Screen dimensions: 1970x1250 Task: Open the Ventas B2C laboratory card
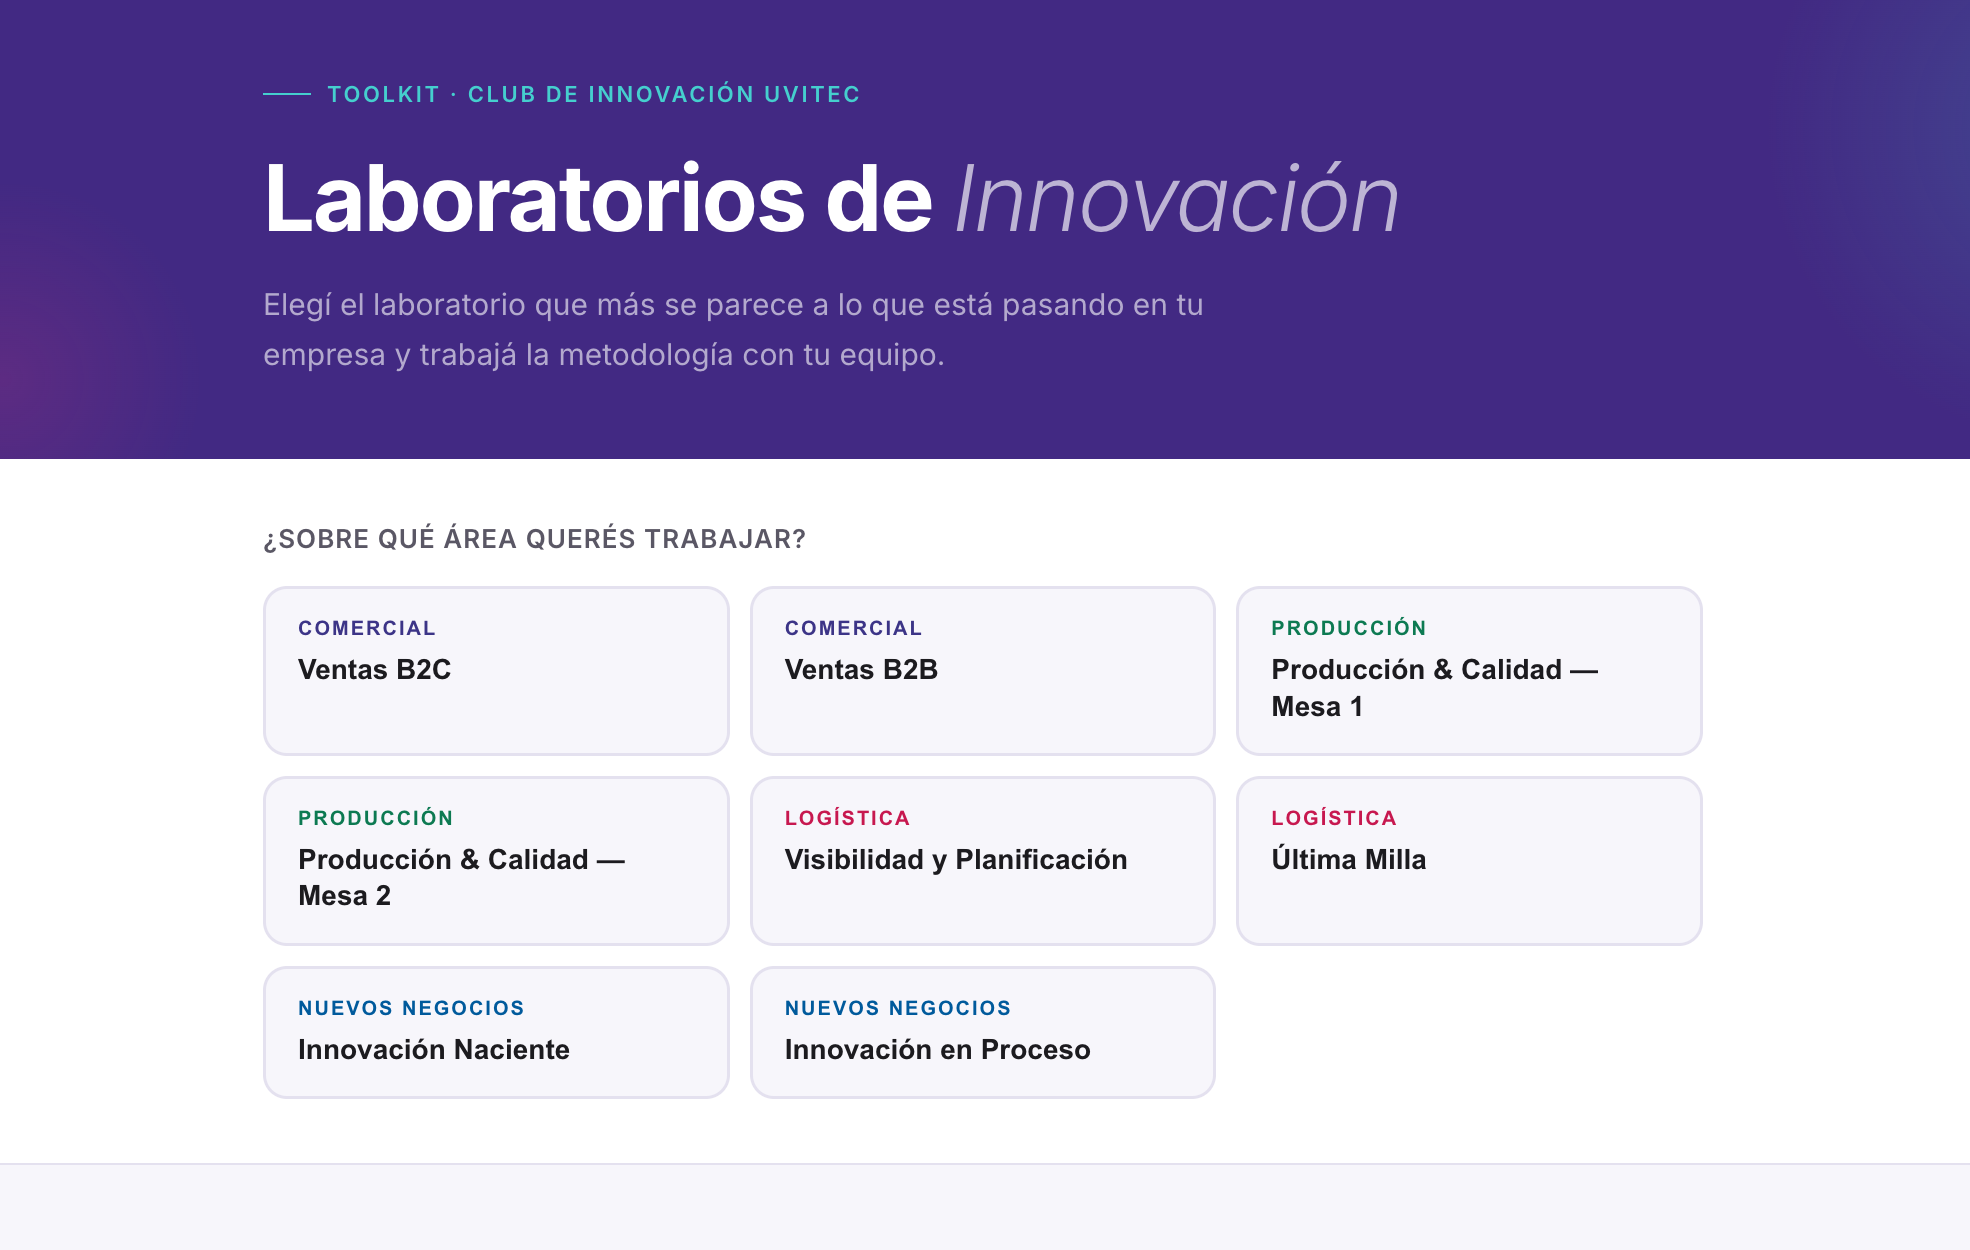pyautogui.click(x=496, y=671)
